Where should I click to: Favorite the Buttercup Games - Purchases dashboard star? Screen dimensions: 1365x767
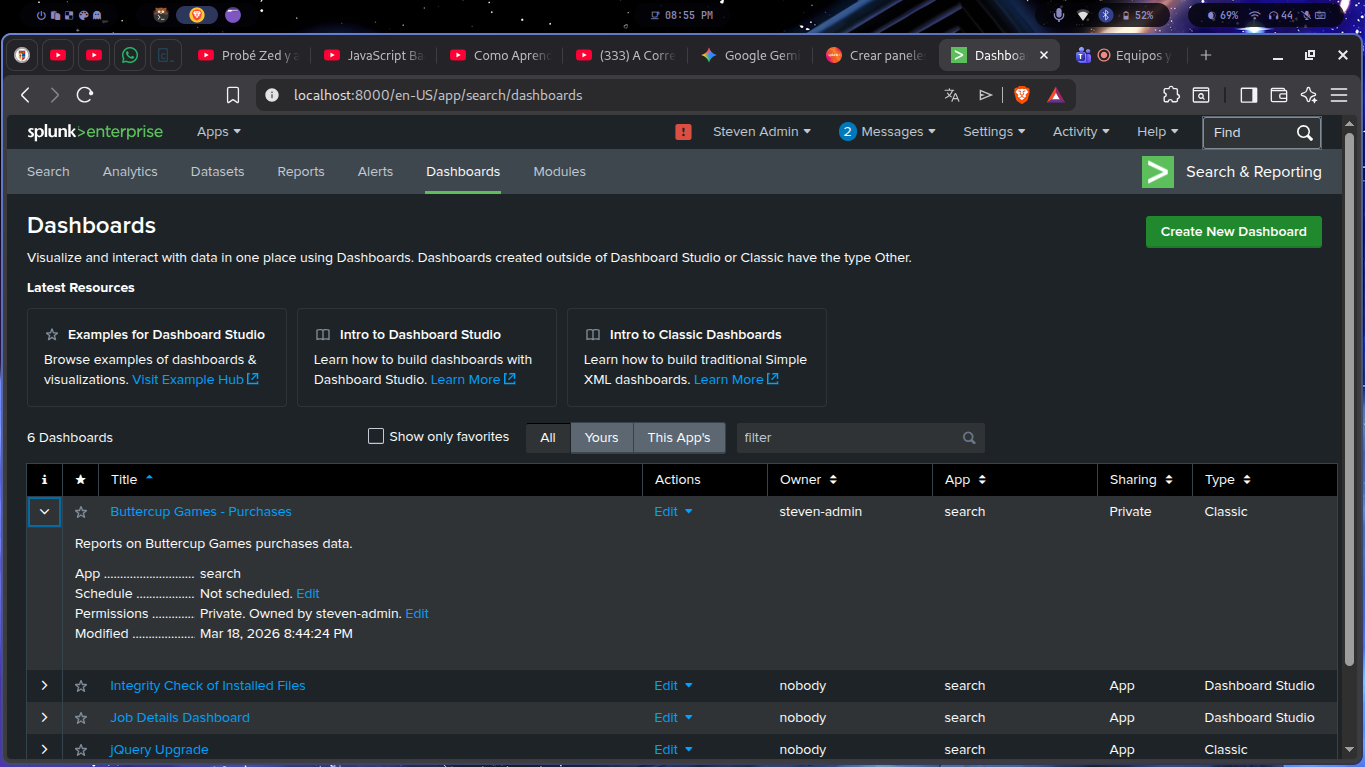point(81,511)
